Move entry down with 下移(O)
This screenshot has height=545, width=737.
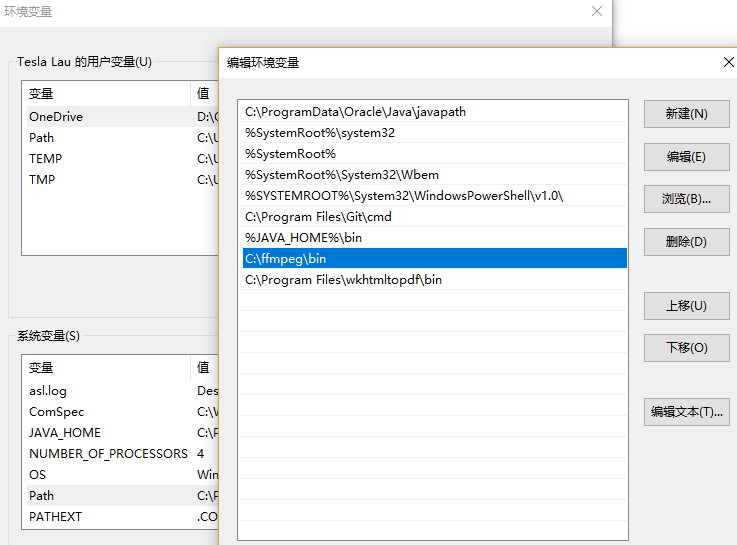coord(686,348)
